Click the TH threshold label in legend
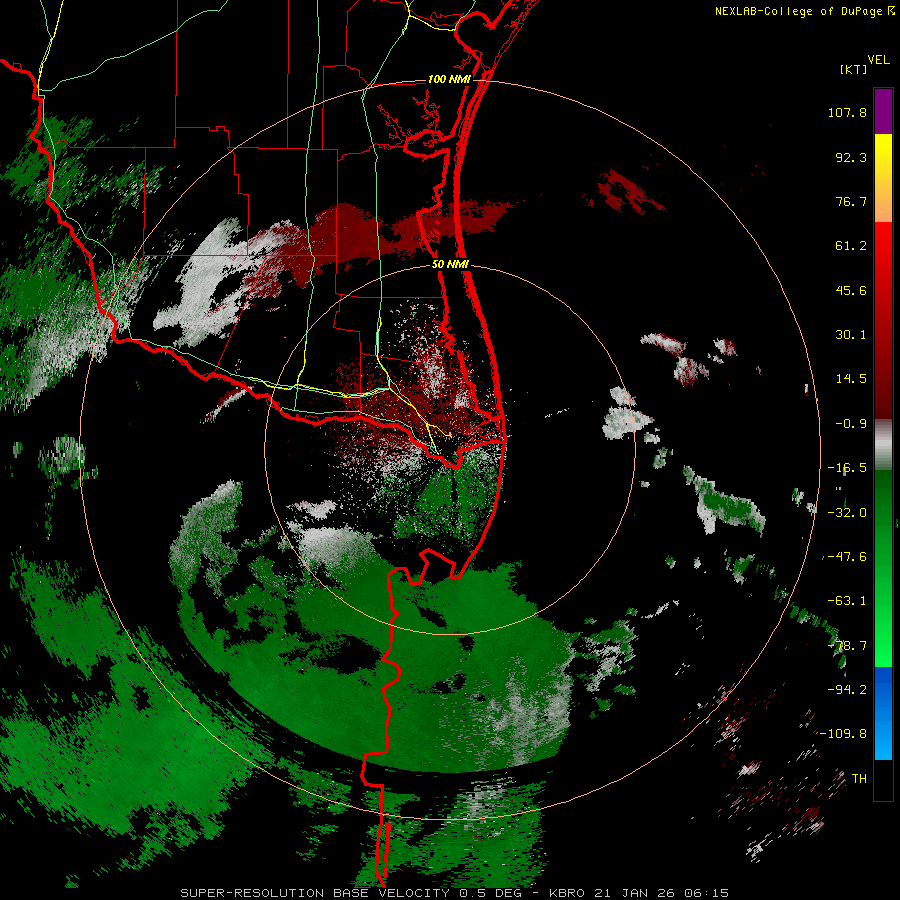Viewport: 900px width, 900px height. [x=859, y=779]
